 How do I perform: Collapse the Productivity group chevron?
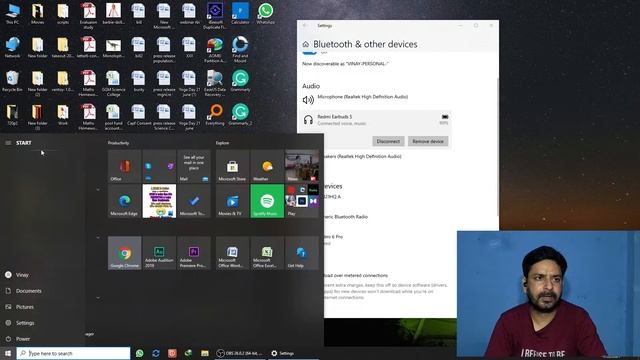tap(98, 189)
